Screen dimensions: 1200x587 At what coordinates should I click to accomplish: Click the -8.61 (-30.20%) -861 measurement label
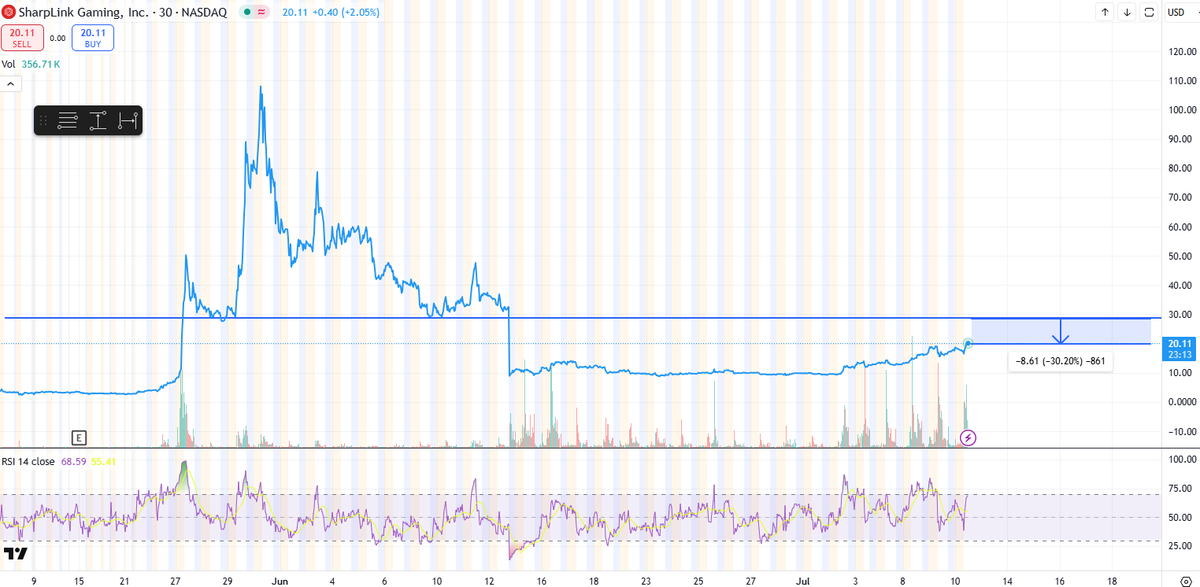click(1060, 360)
